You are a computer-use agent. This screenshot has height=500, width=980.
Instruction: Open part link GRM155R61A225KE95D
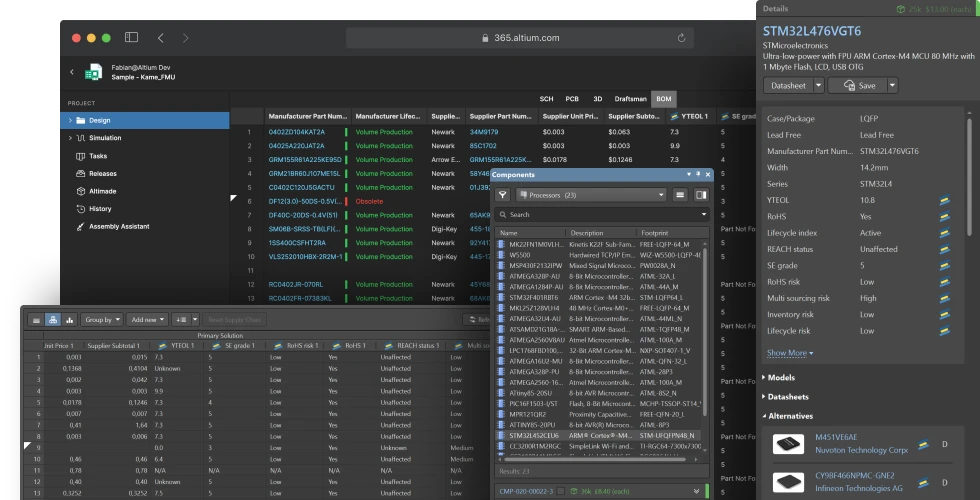coord(305,159)
